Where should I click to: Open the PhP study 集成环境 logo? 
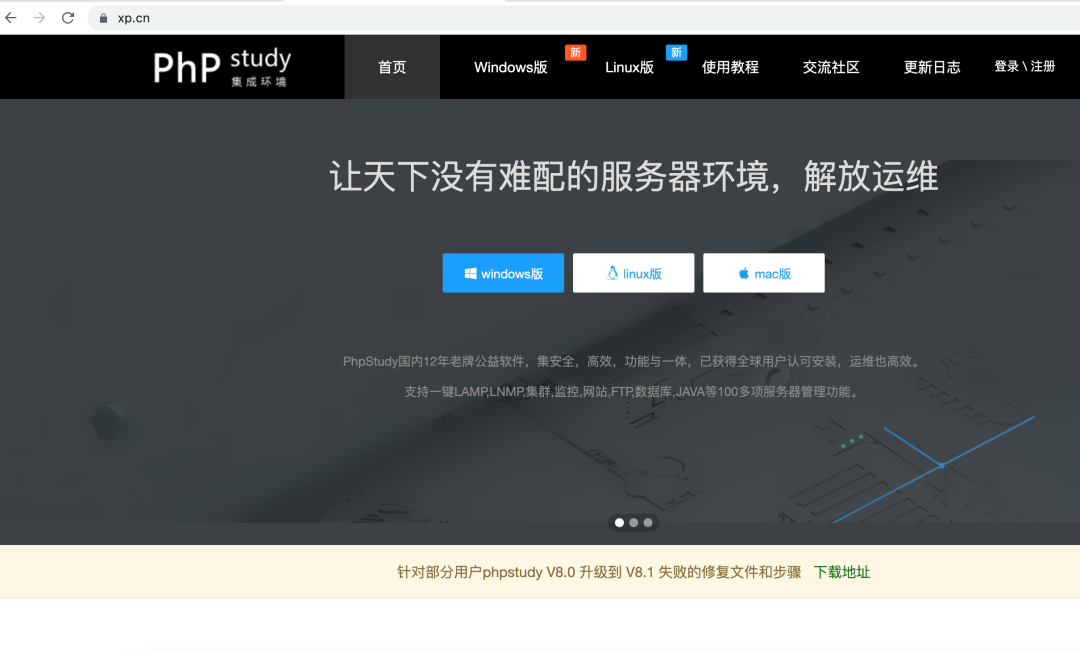pos(220,66)
